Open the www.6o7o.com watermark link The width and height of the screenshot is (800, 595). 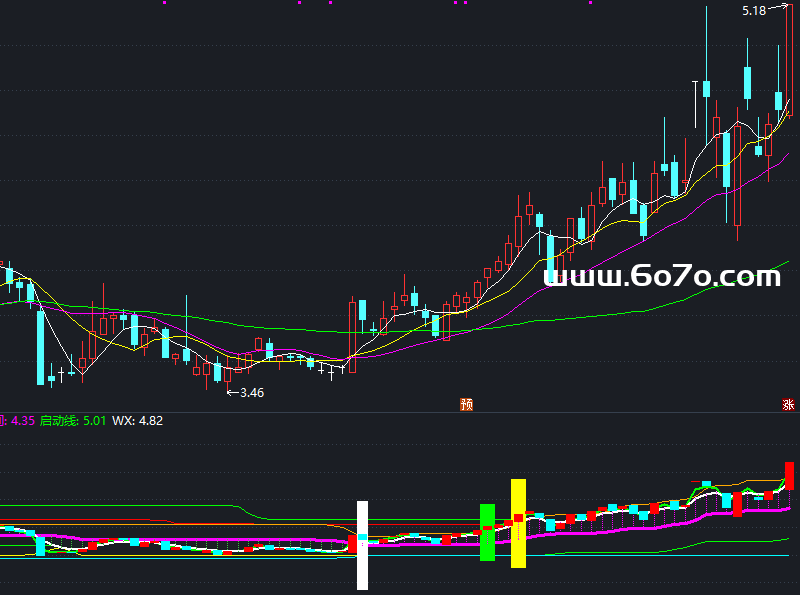[x=661, y=276]
